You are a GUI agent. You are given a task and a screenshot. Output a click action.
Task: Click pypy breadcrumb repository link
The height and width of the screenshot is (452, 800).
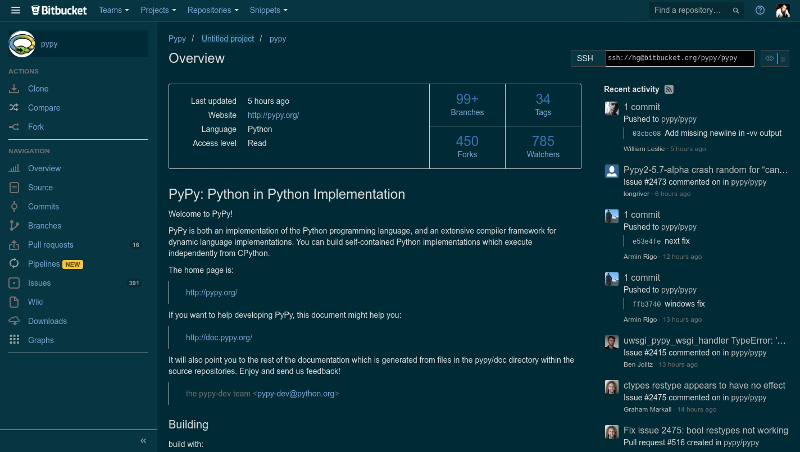pyautogui.click(x=278, y=39)
